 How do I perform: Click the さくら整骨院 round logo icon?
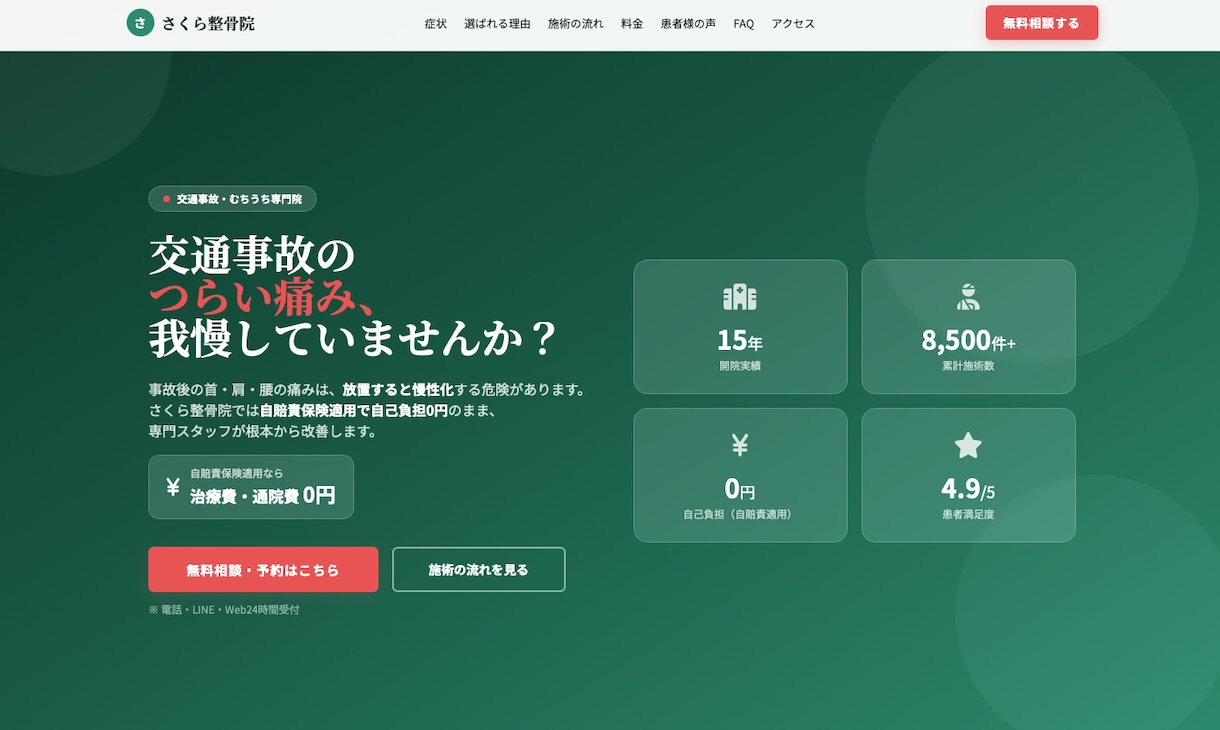click(140, 23)
